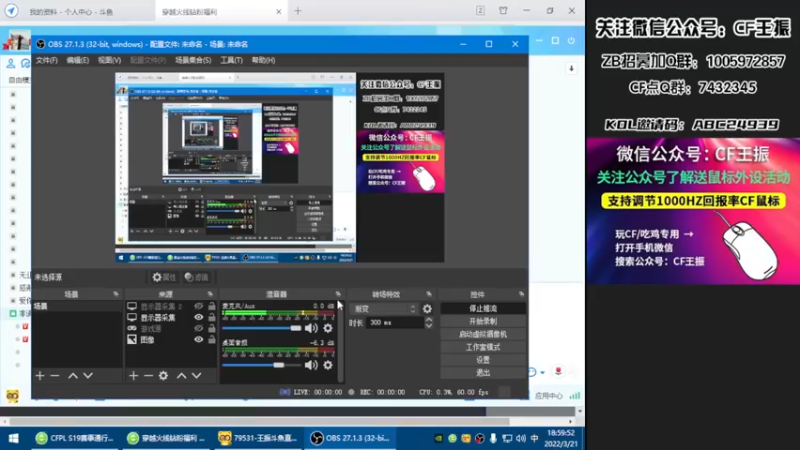
Task: Click the download arrow icon in browser page
Action: [x=571, y=68]
